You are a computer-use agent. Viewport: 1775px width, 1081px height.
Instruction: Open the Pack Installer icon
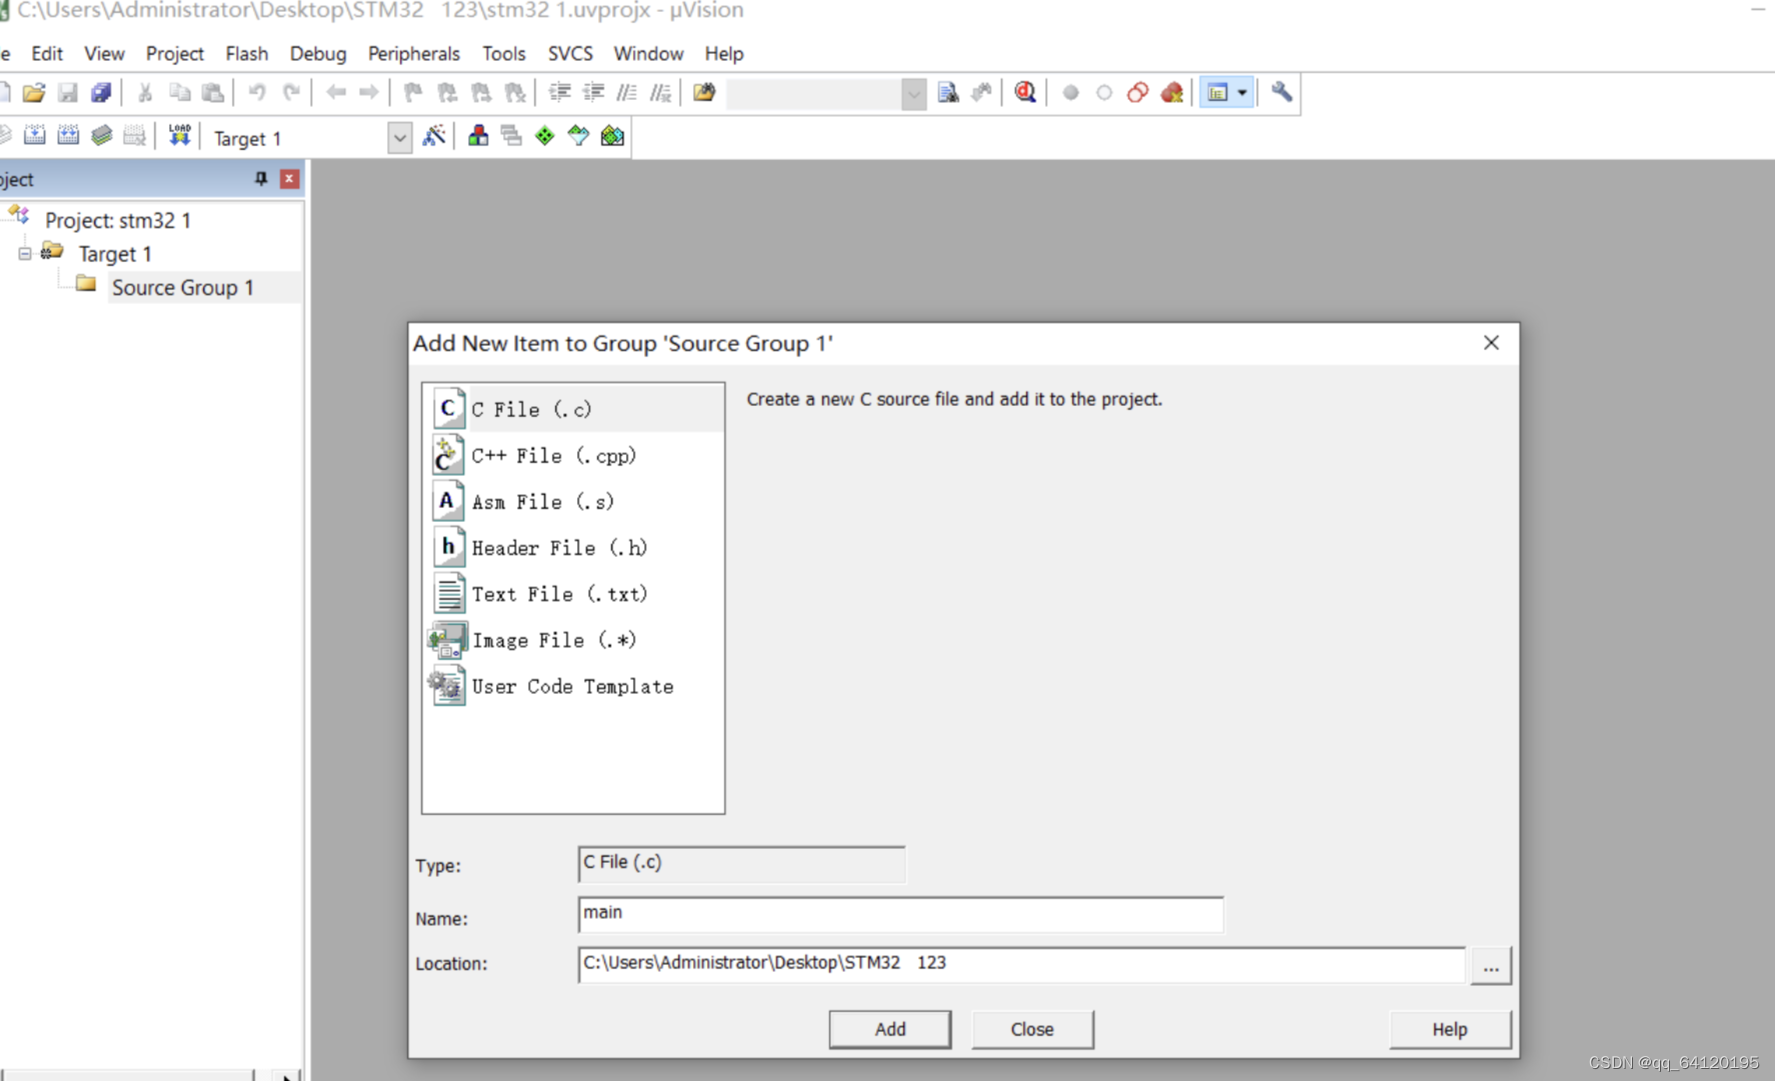coord(612,136)
